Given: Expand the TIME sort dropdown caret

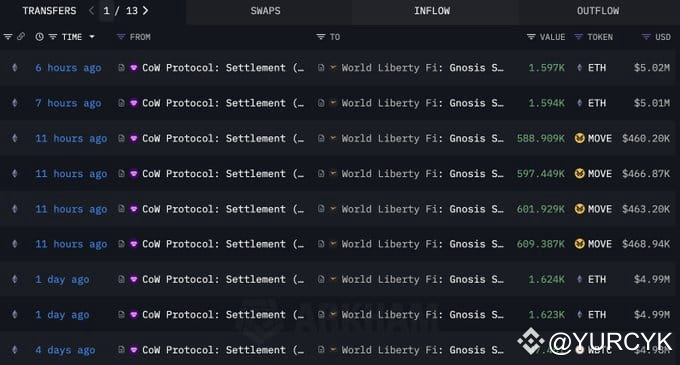Looking at the screenshot, I should click(x=92, y=37).
